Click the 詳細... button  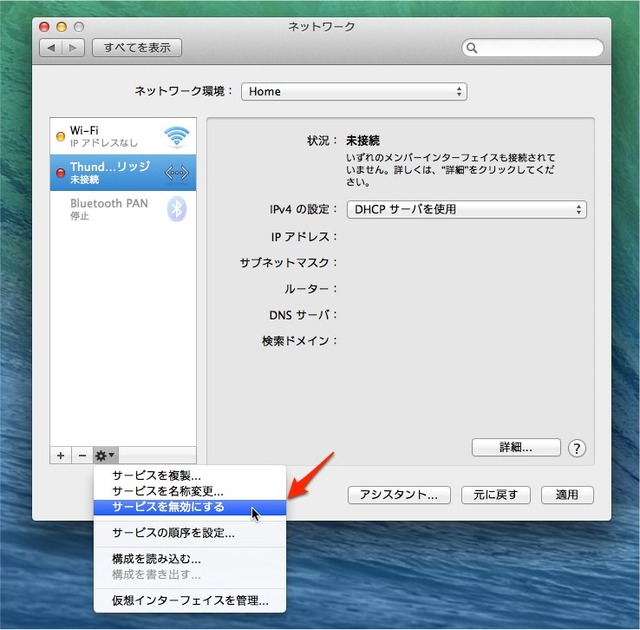(516, 448)
